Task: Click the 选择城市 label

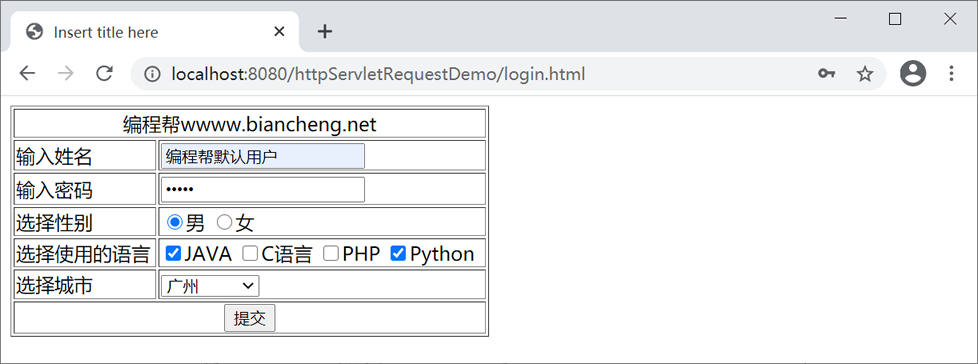Action: [54, 286]
